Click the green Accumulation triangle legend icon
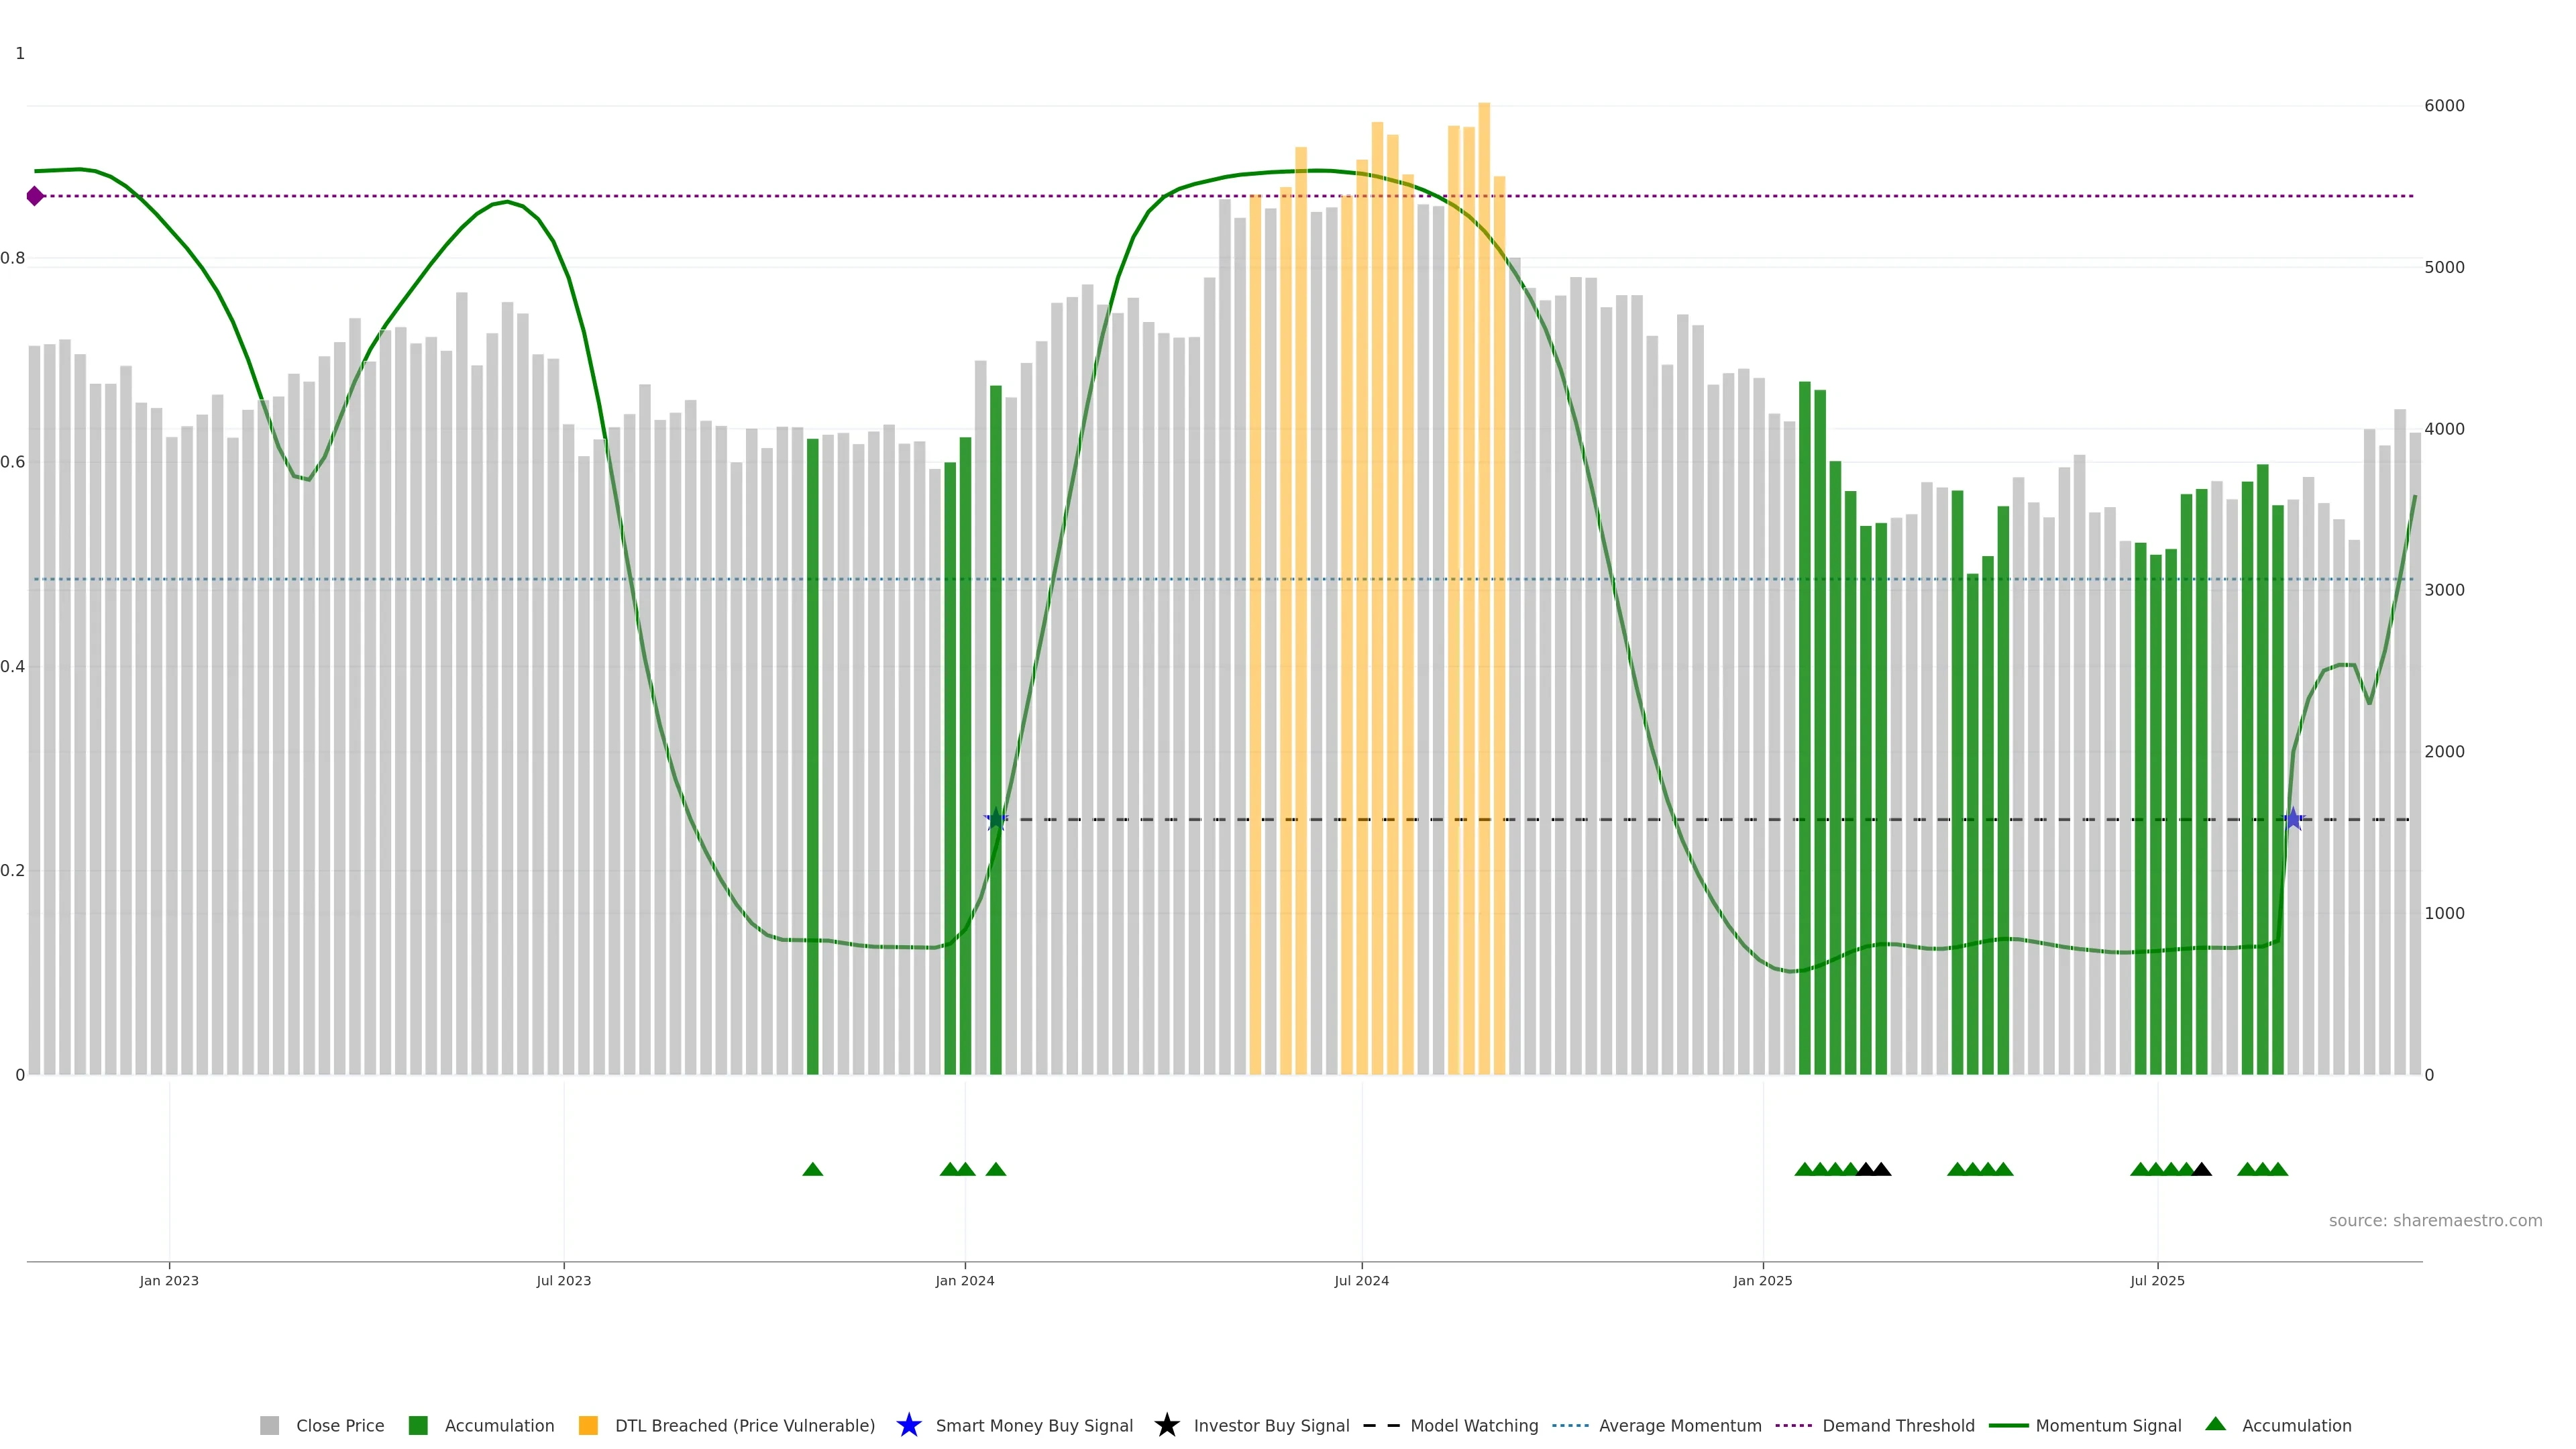This screenshot has height=1449, width=2576. tap(2215, 1424)
